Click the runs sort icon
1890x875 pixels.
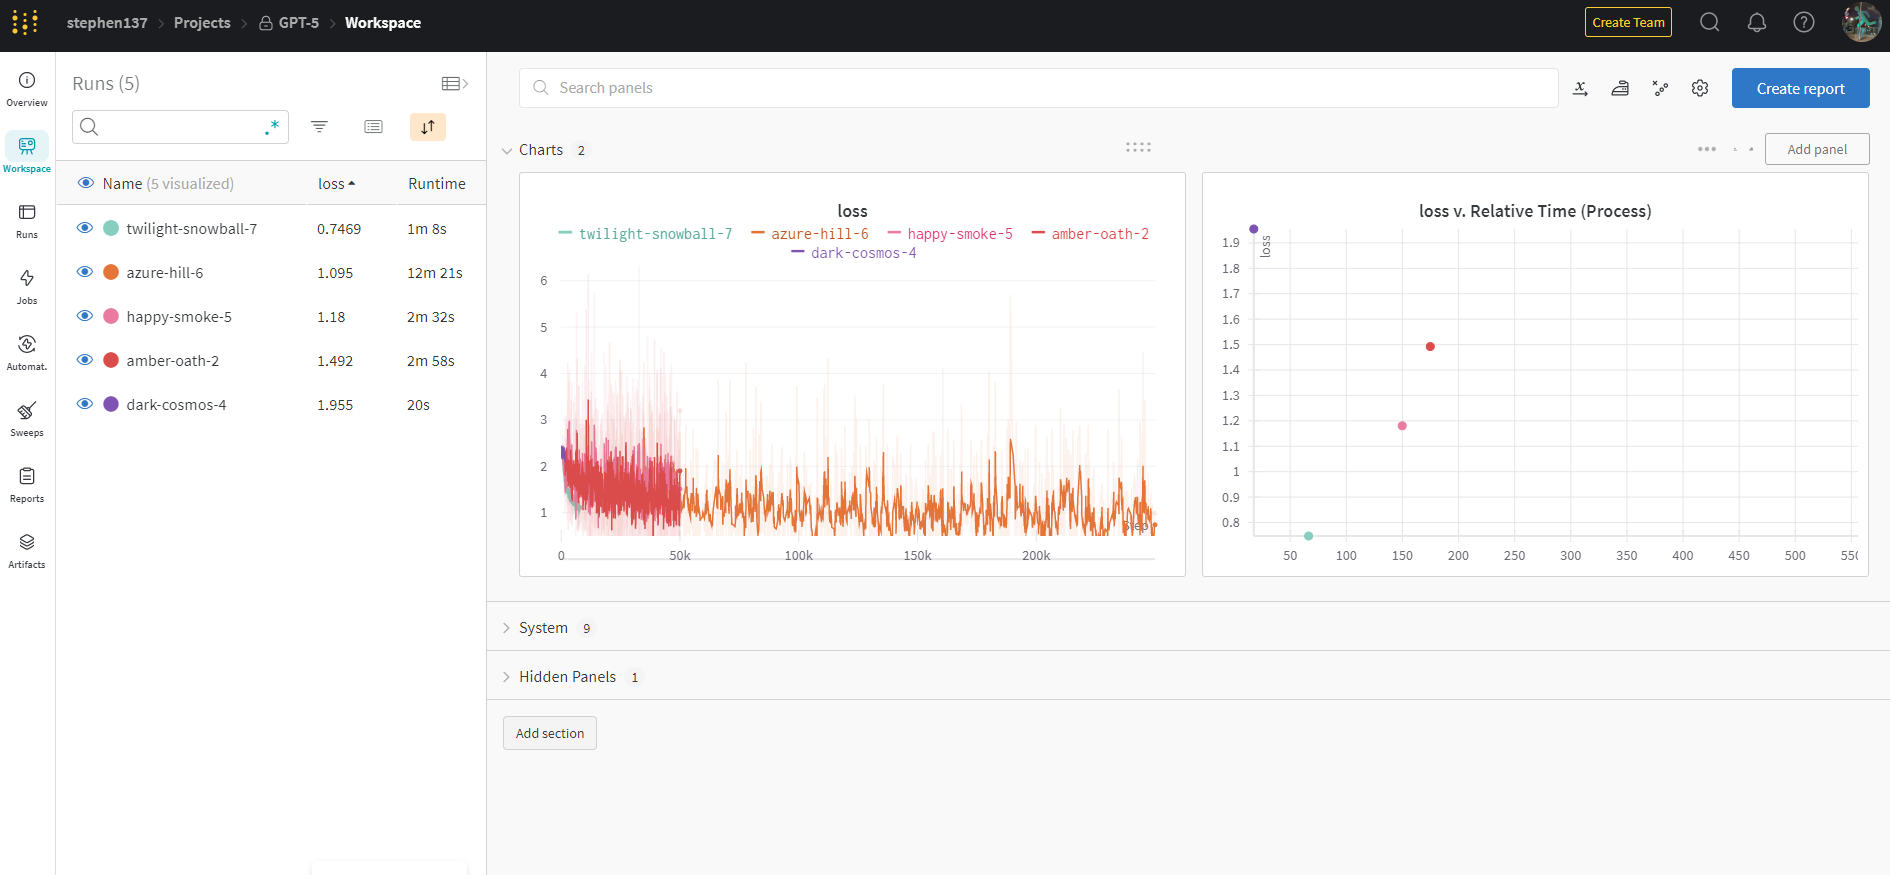pyautogui.click(x=428, y=127)
